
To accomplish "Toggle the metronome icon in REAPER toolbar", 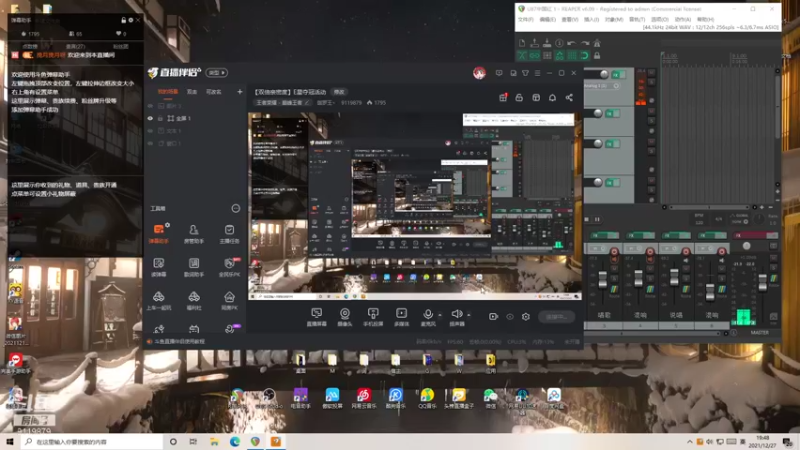I will (x=597, y=43).
